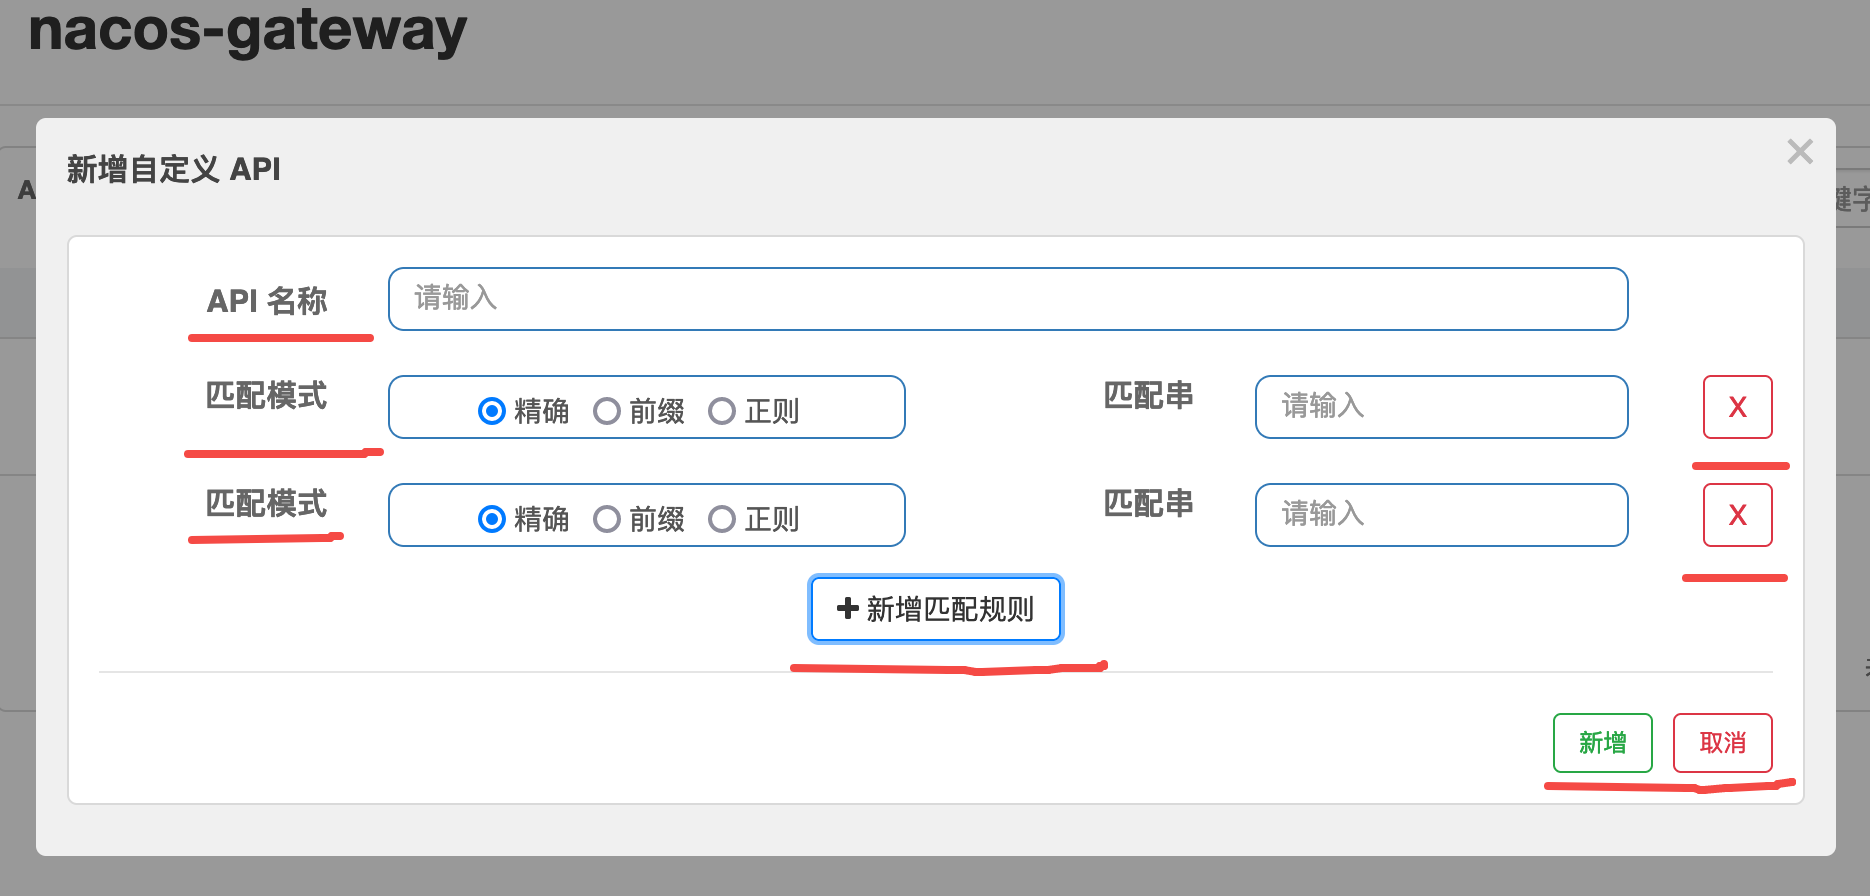Select 精确 radio in first 匹配模式 row
The image size is (1870, 896).
491,411
